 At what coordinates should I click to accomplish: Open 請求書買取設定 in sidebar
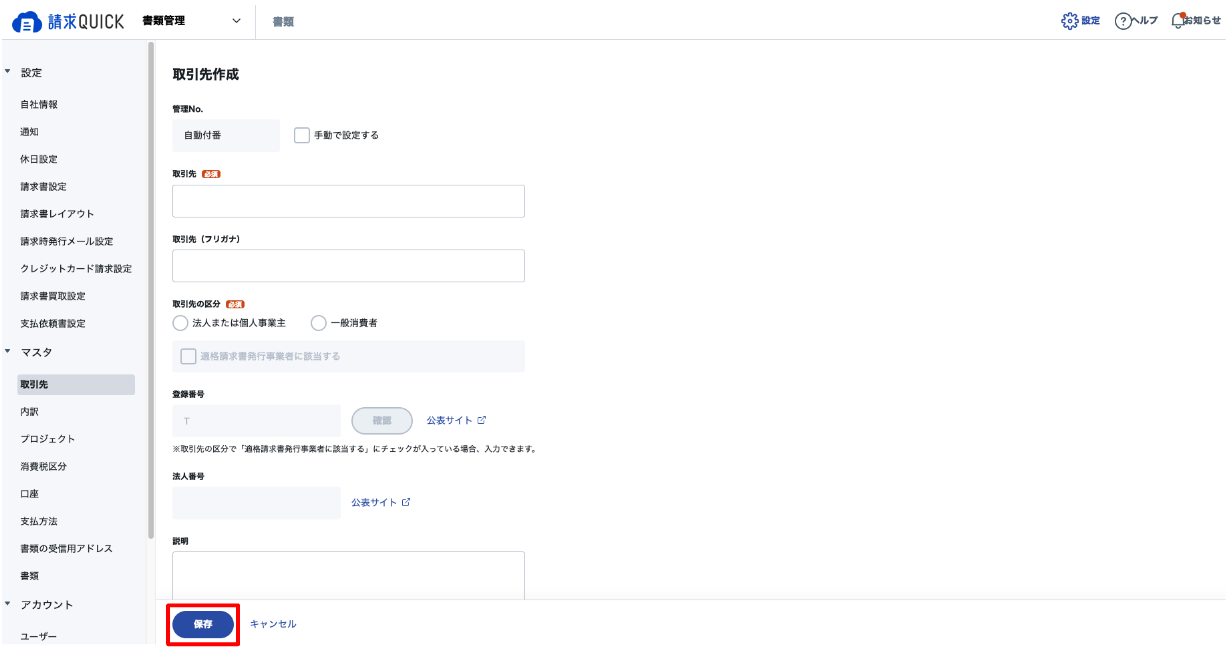click(53, 296)
